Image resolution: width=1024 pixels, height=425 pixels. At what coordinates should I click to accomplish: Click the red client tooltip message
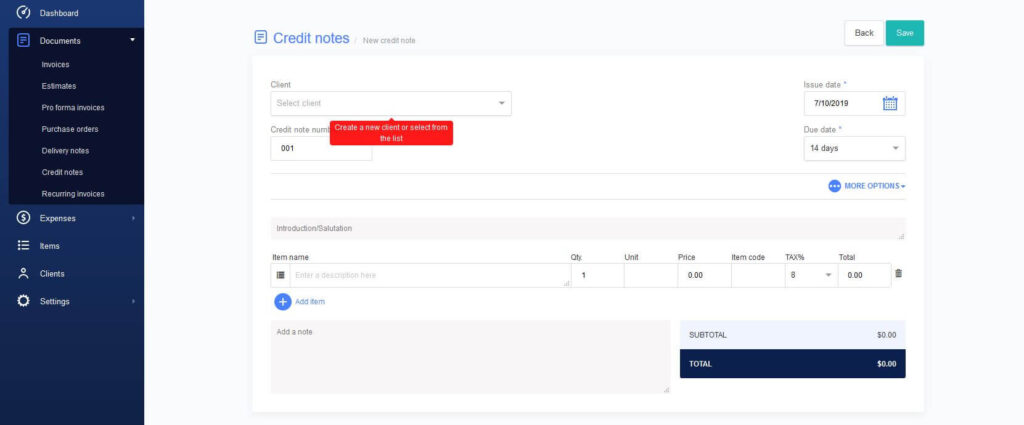391,133
